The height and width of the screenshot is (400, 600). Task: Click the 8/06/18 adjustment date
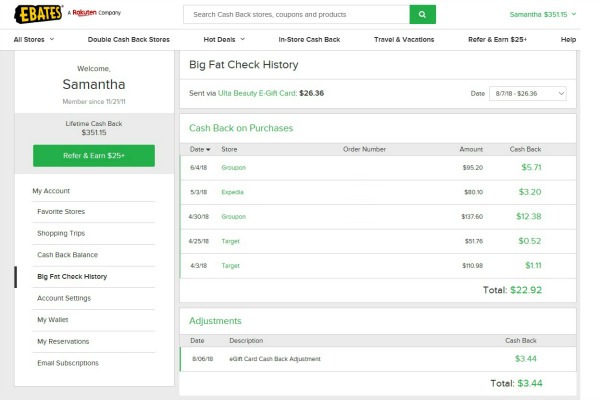pyautogui.click(x=202, y=359)
